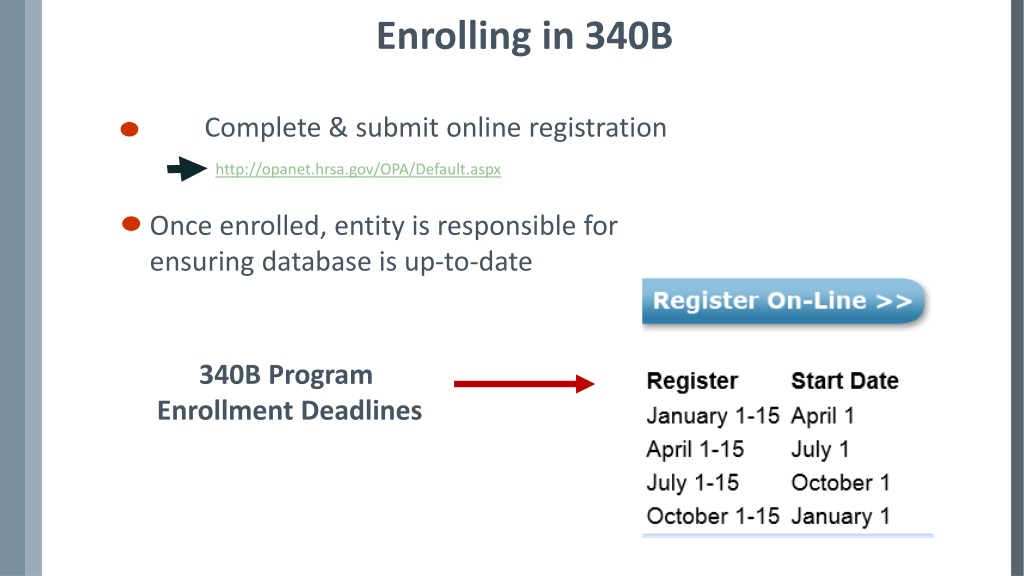Select the April 1-15 register entry
1024x576 pixels.
click(x=696, y=449)
